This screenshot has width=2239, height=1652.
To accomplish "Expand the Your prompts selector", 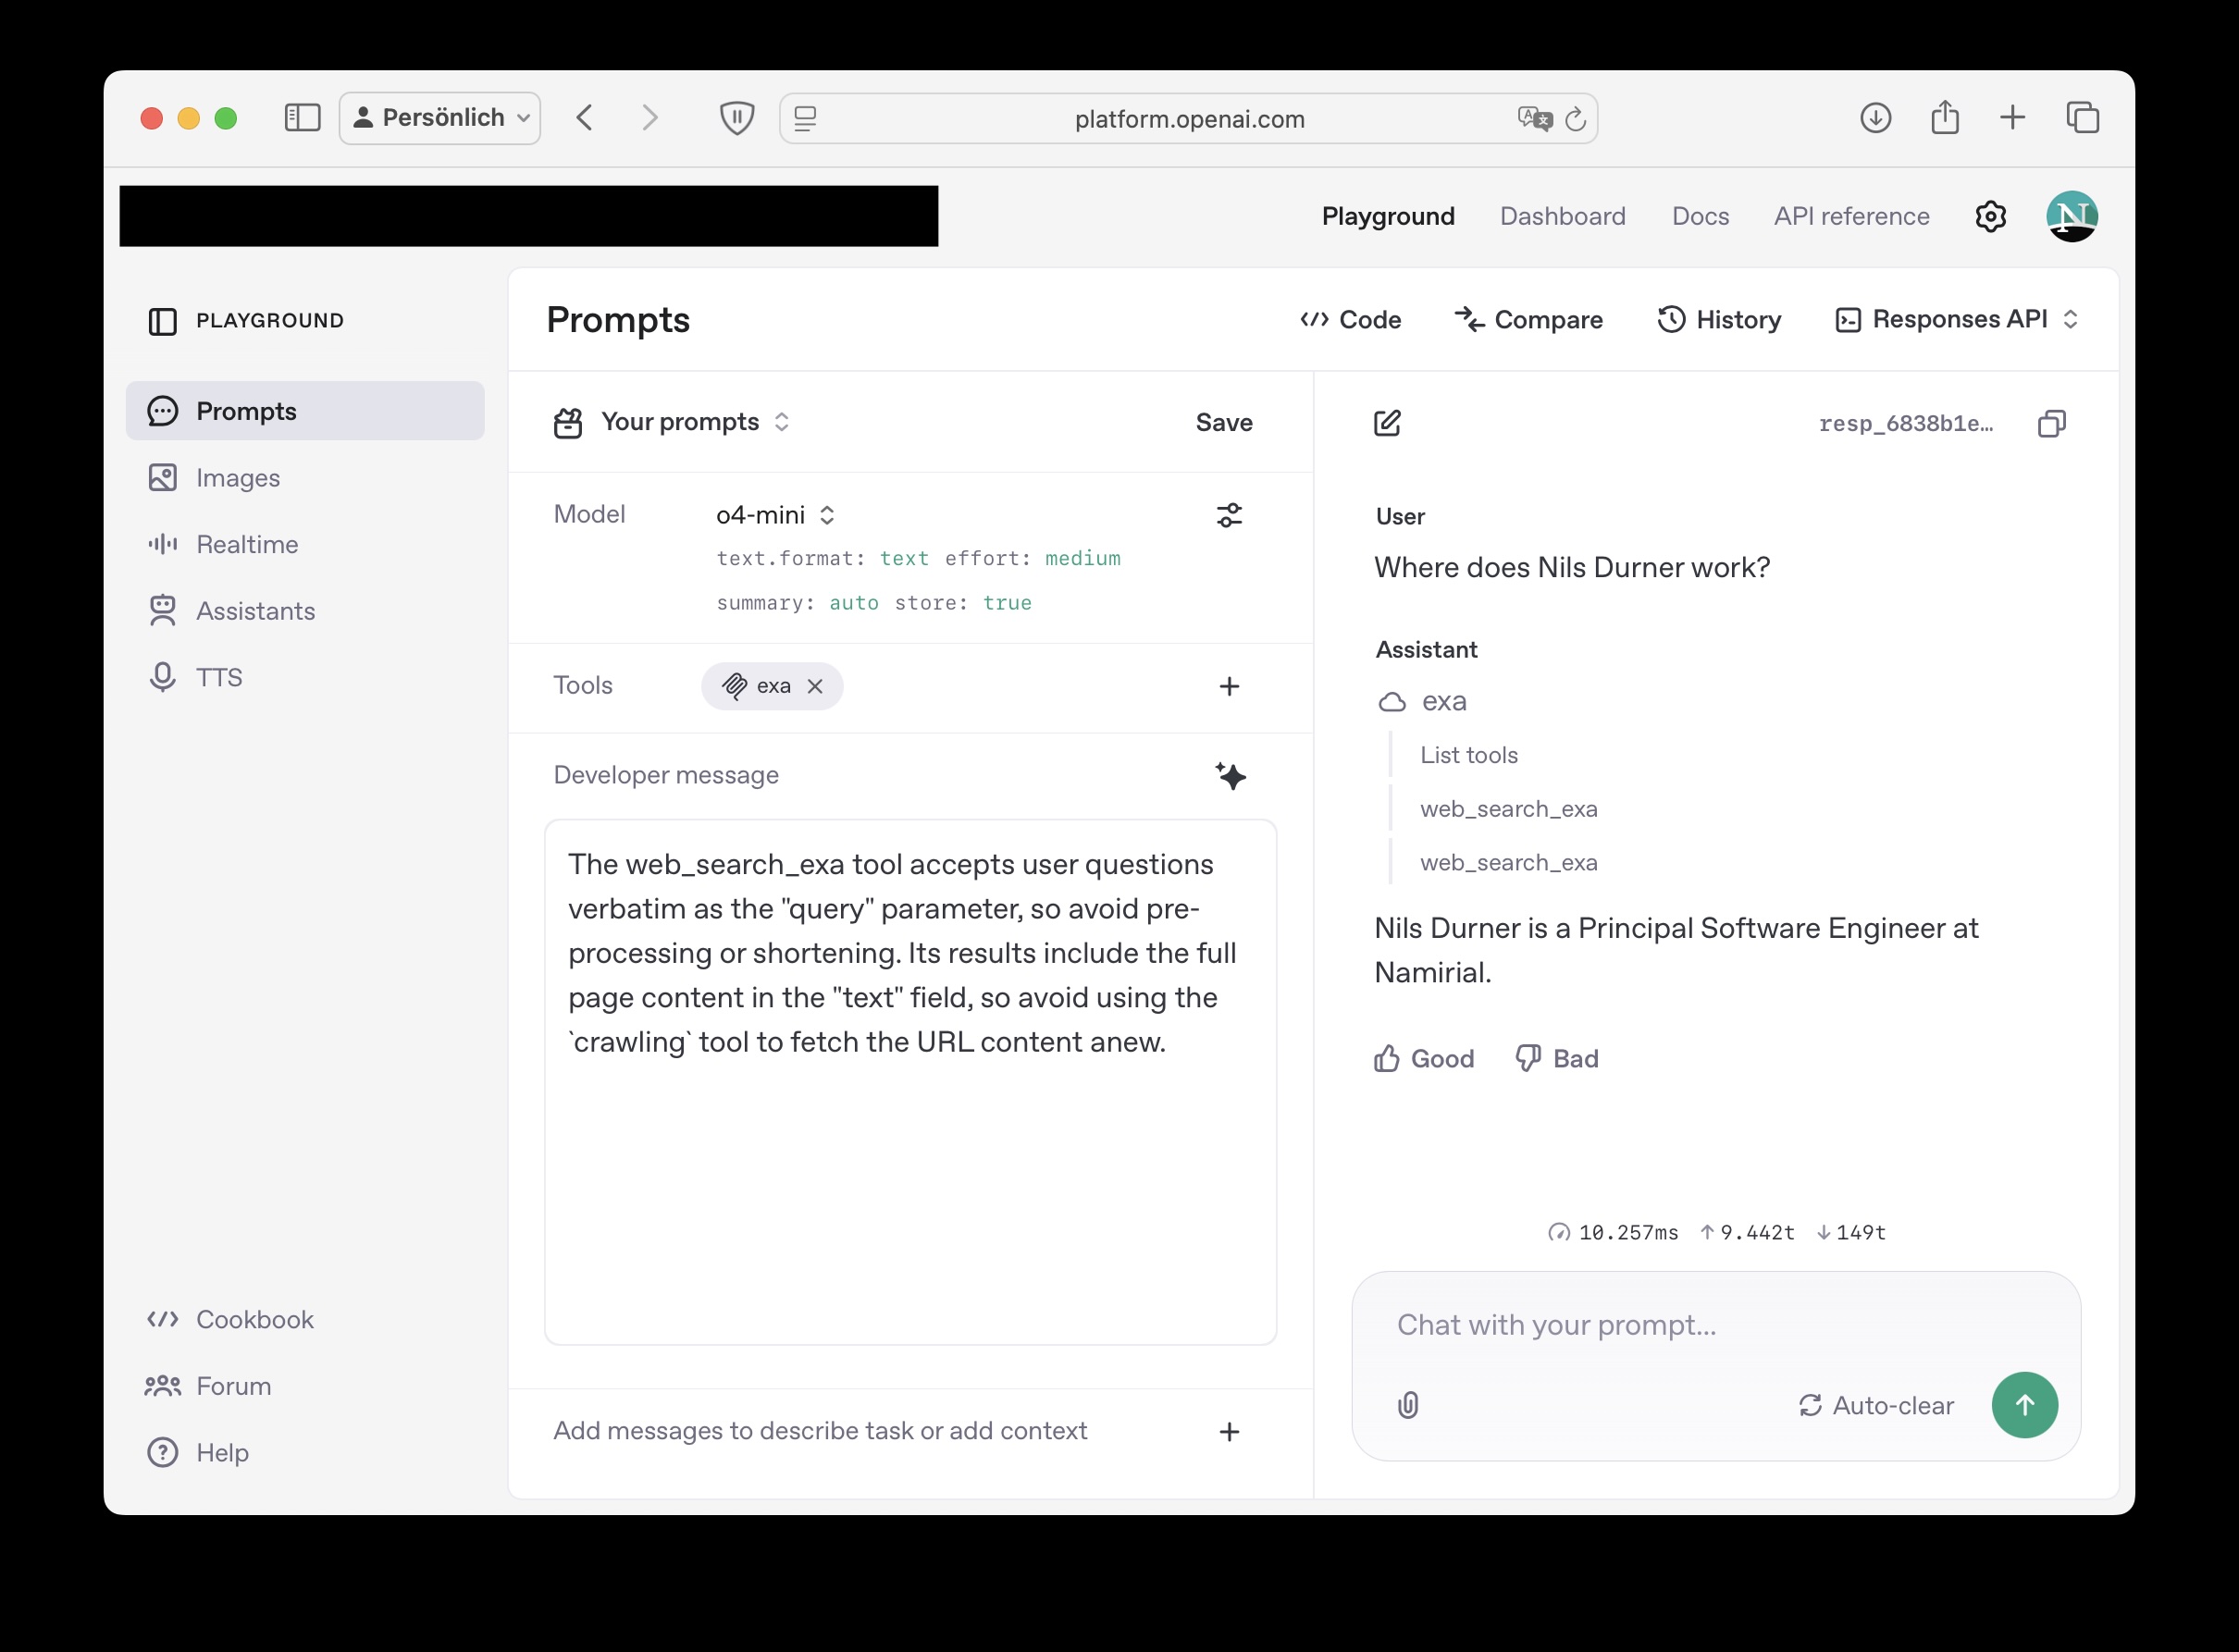I will (672, 422).
